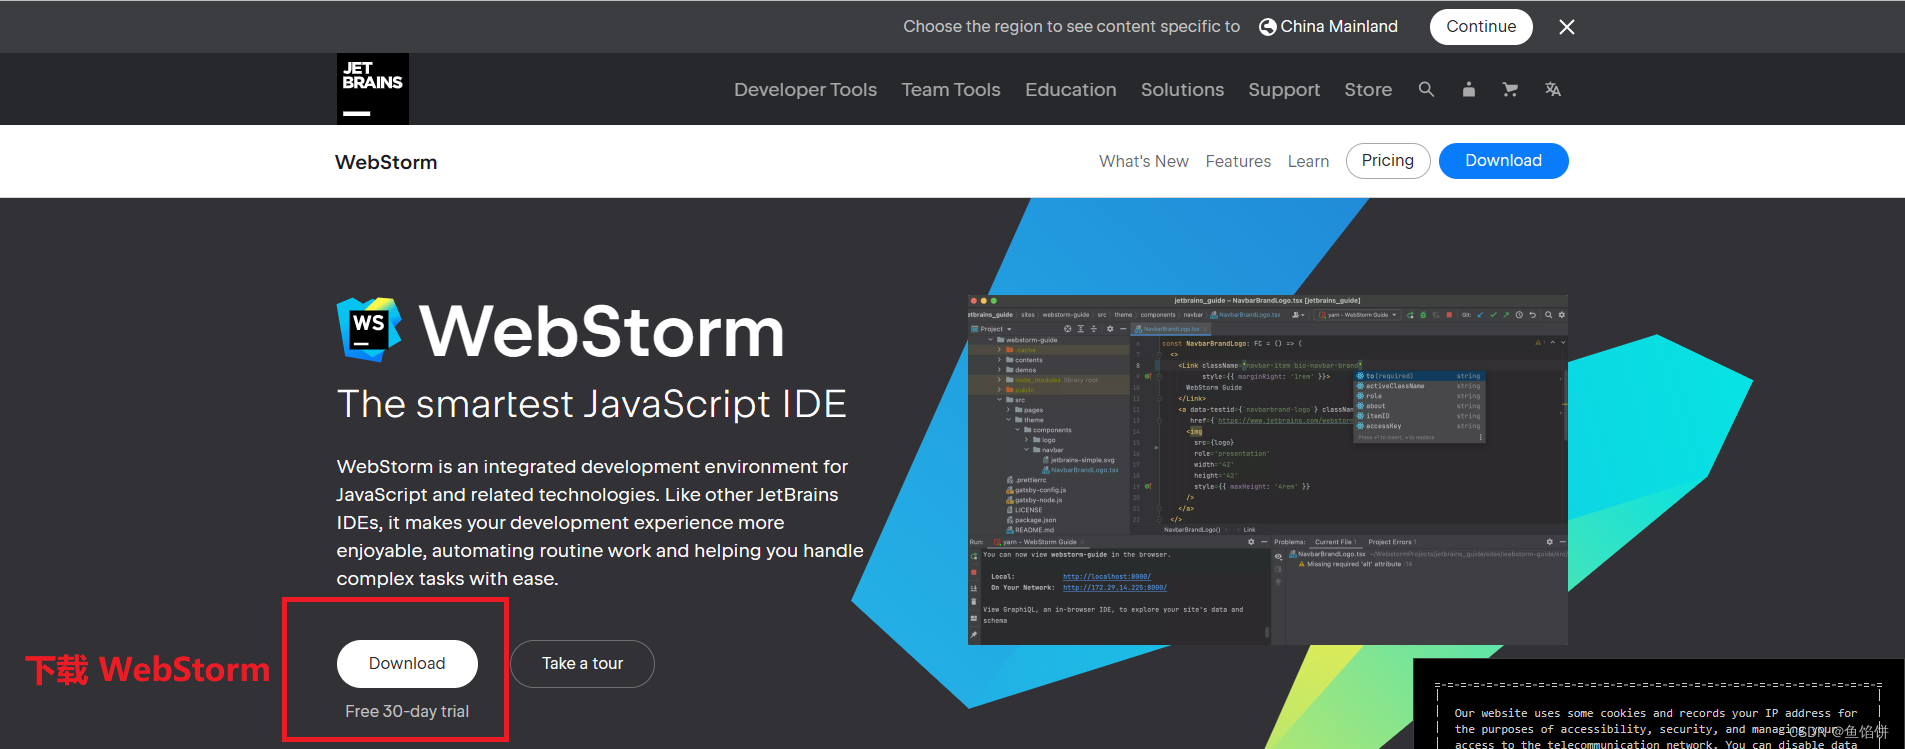The image size is (1905, 749).
Task: Click the globe icon beside China Mainland
Action: coord(1267,27)
